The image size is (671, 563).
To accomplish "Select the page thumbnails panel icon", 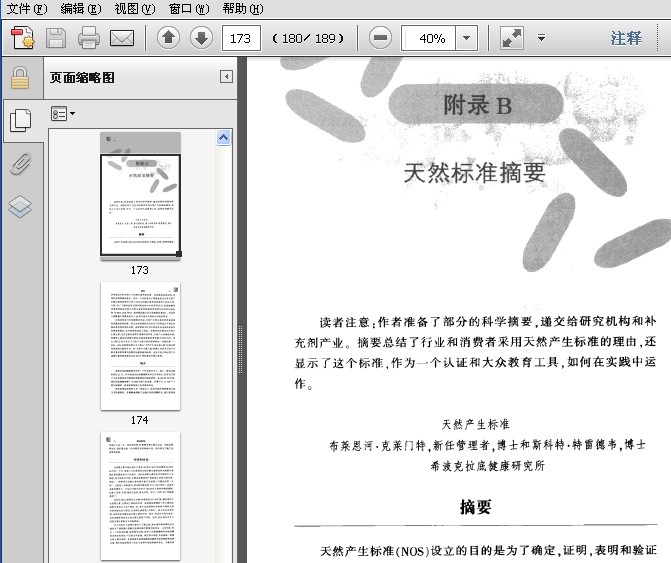I will pos(20,120).
